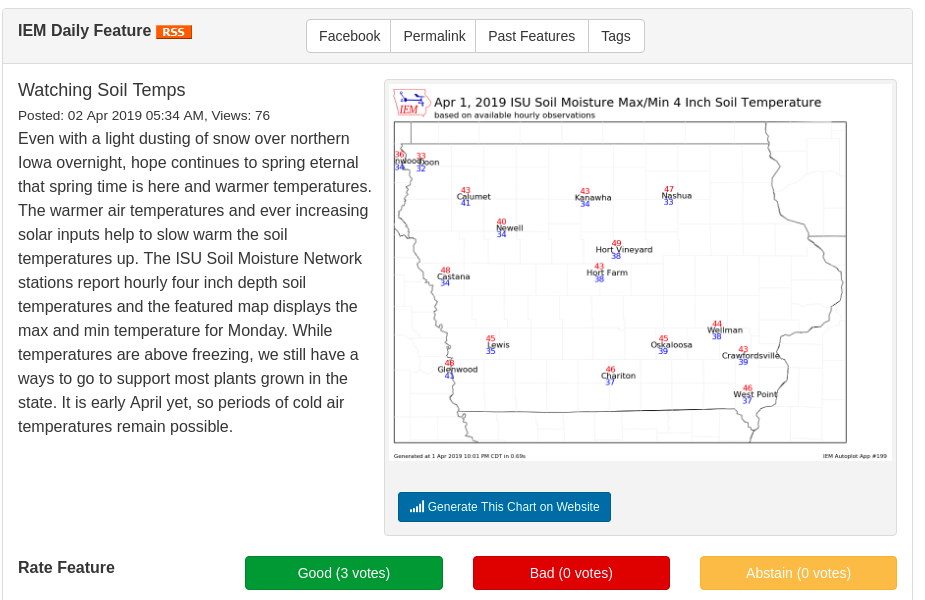Click the Rate Feature label
This screenshot has height=600, width=925.
(66, 568)
